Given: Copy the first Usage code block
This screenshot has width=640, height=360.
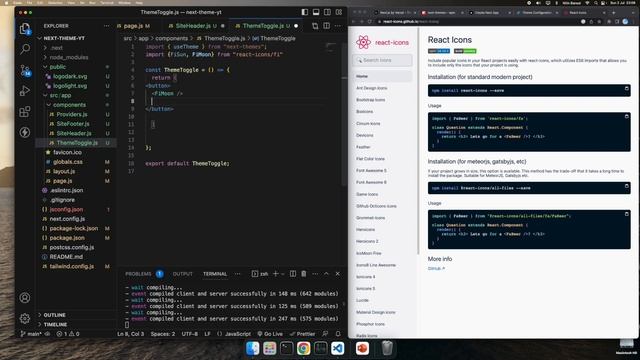Looking at the screenshot, I should [627, 116].
